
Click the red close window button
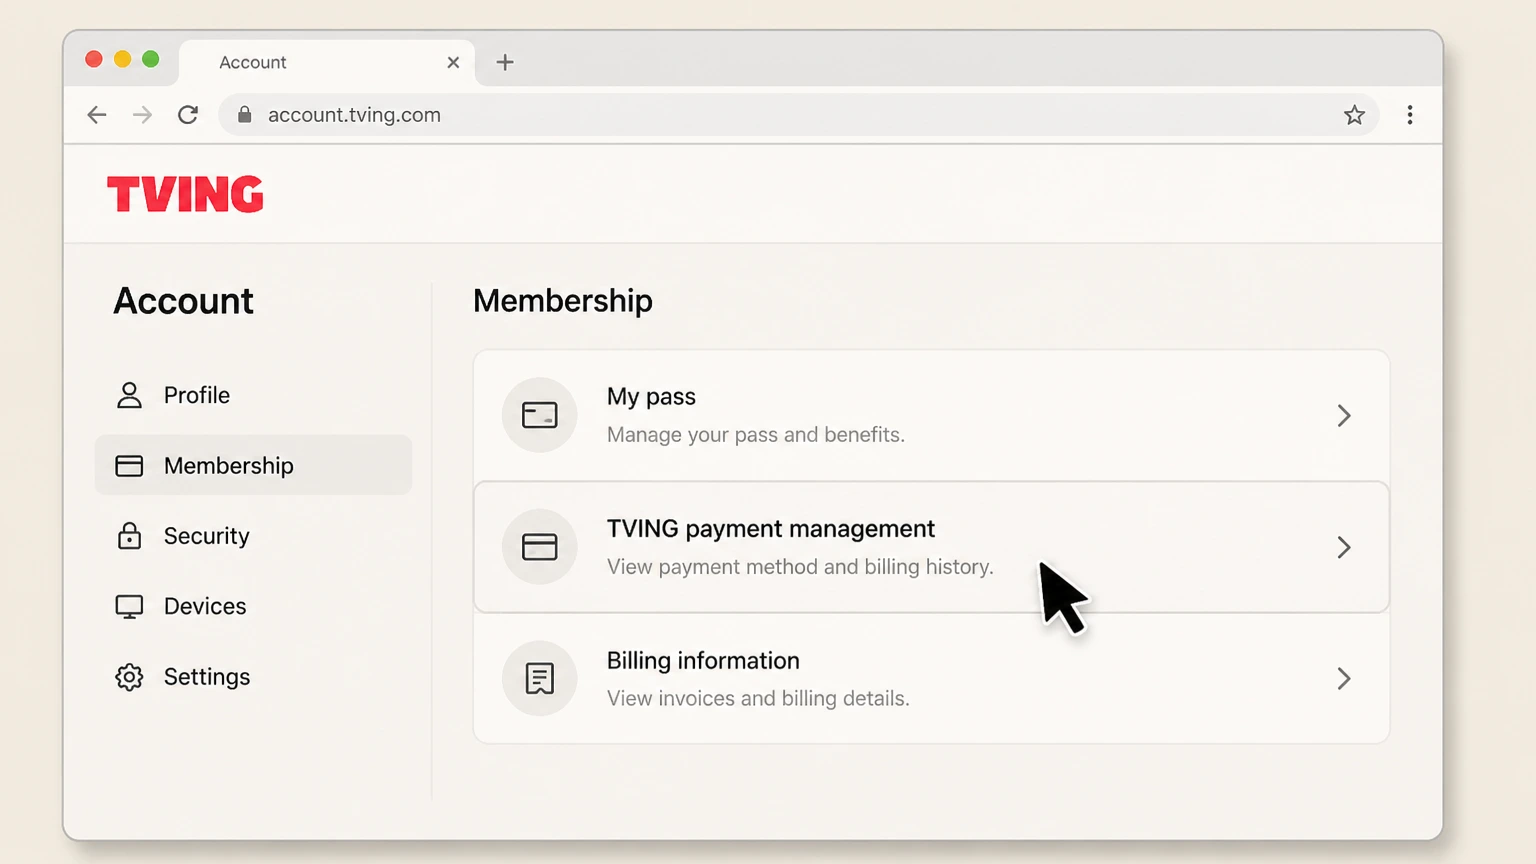[x=94, y=59]
